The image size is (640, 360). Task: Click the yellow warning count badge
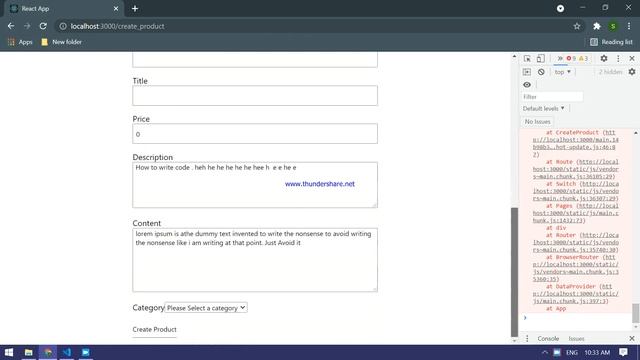583,59
